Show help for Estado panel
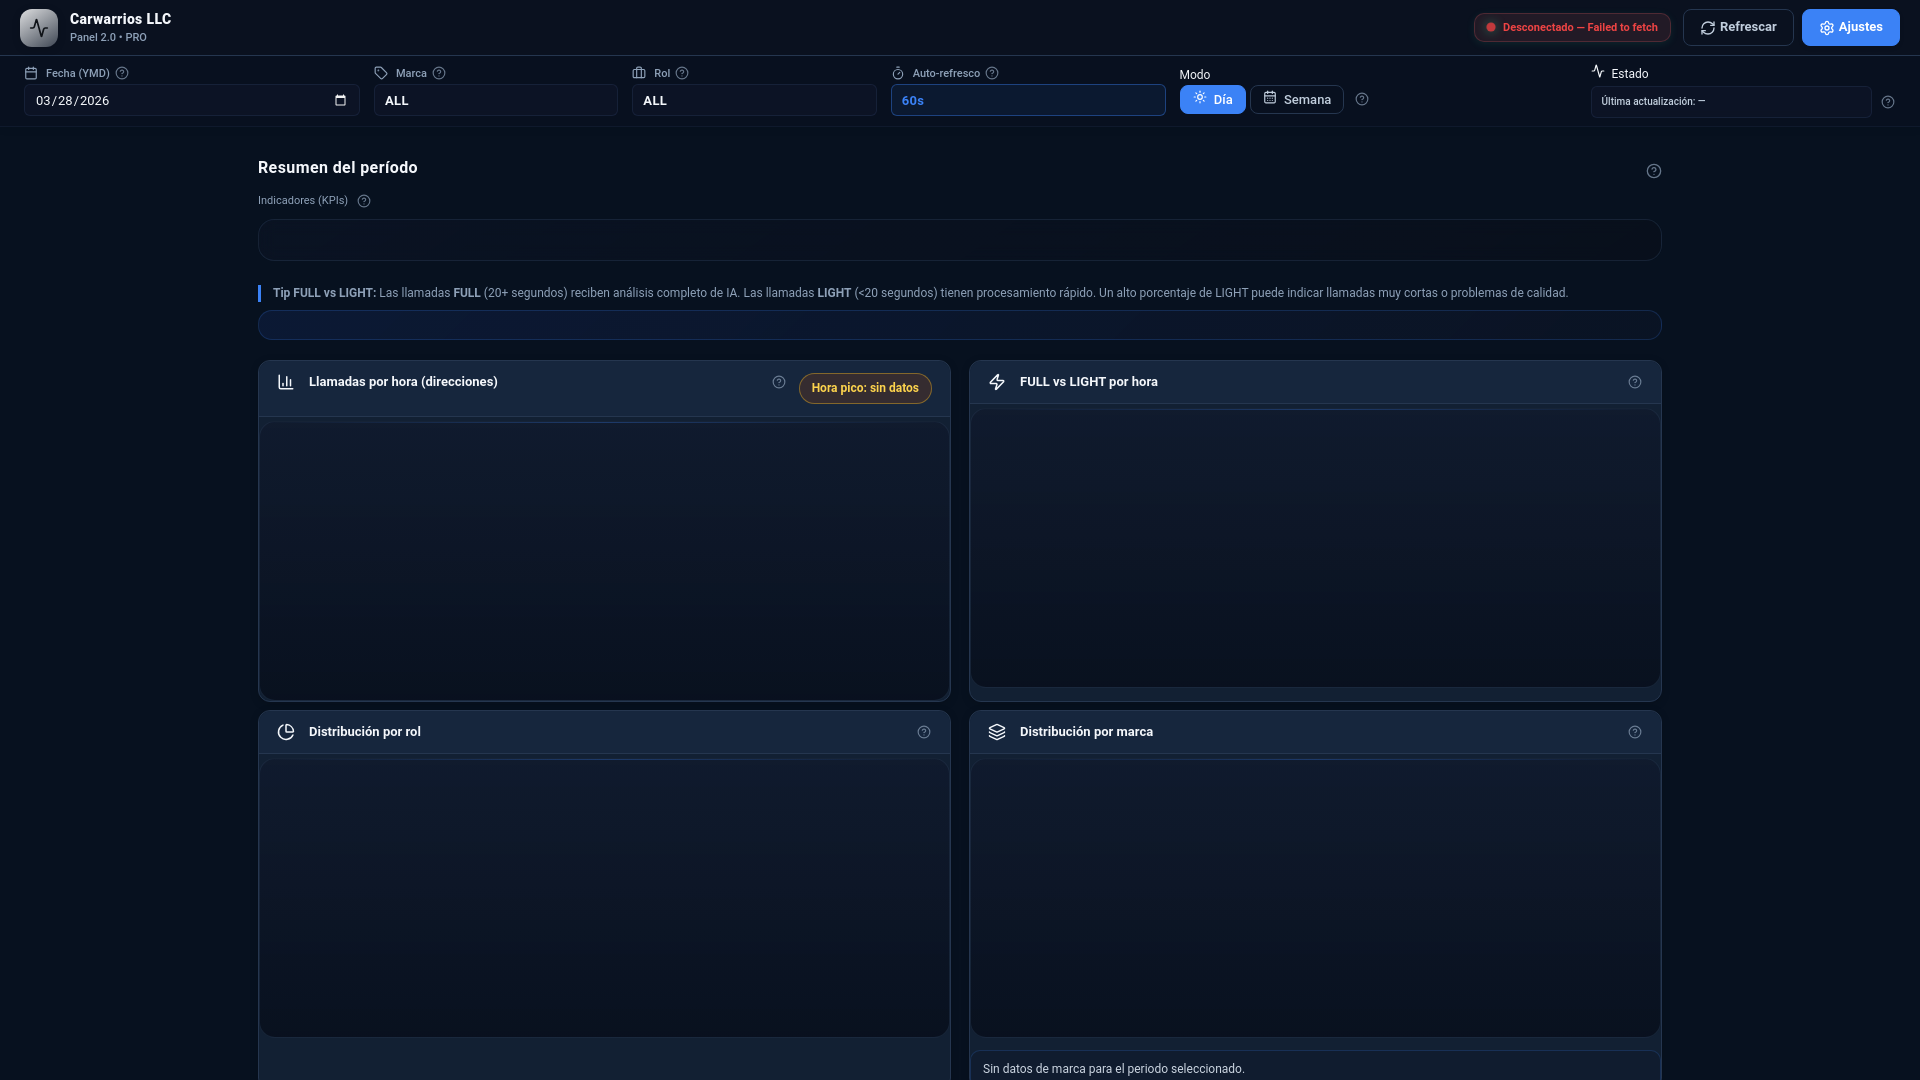This screenshot has height=1080, width=1920. coord(1888,102)
